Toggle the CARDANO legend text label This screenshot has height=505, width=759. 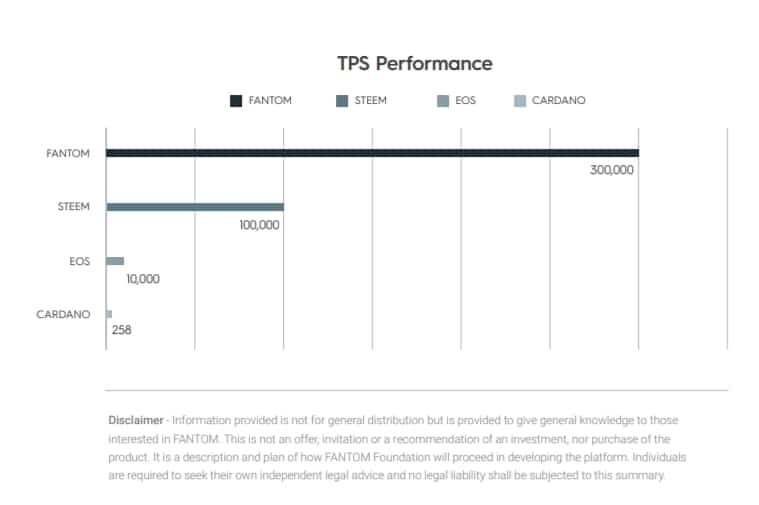[558, 101]
